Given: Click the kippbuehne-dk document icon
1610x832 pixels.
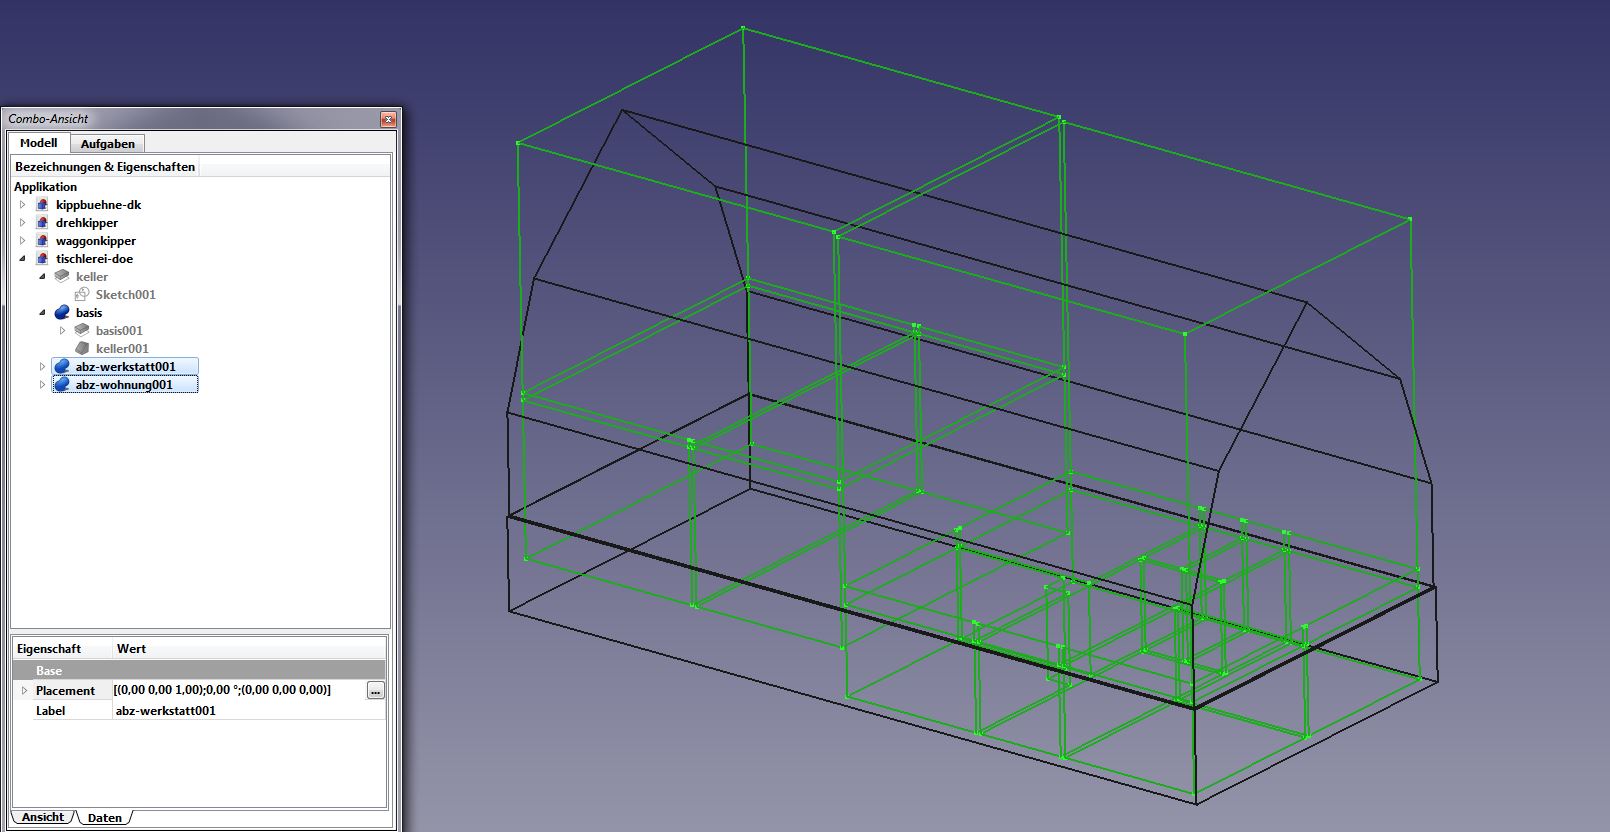Looking at the screenshot, I should coord(42,205).
